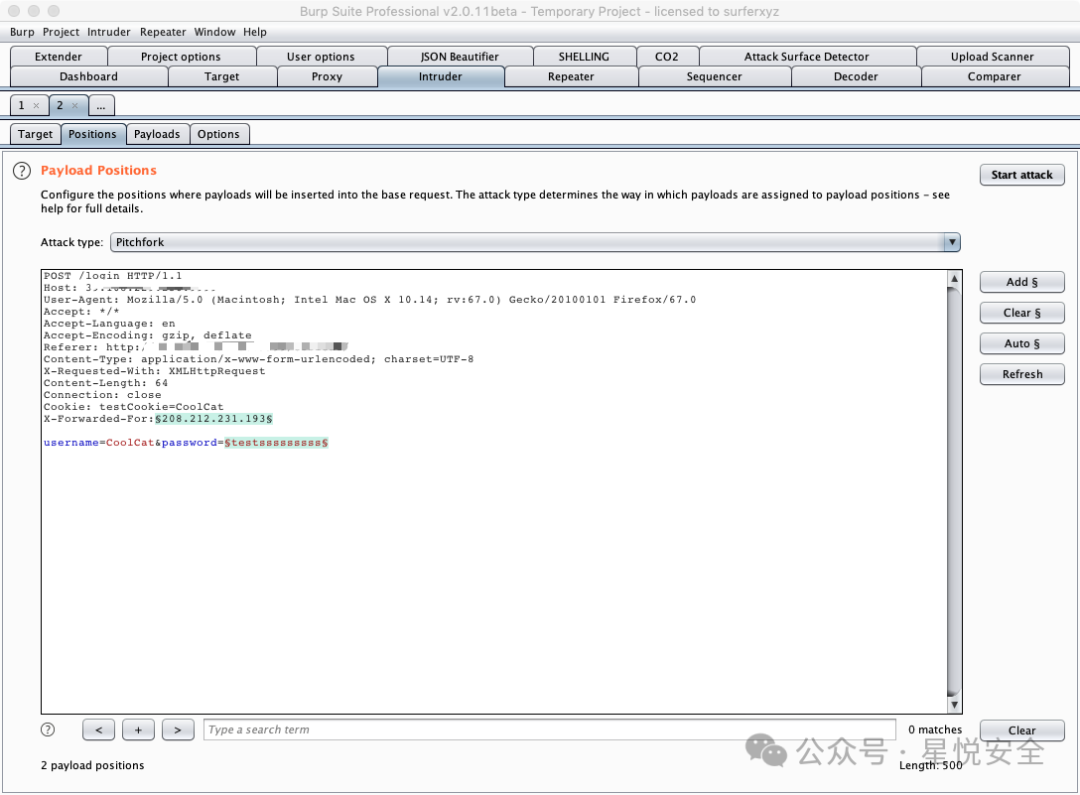The width and height of the screenshot is (1080, 795).
Task: Switch to the main Repeater tab
Action: [571, 76]
